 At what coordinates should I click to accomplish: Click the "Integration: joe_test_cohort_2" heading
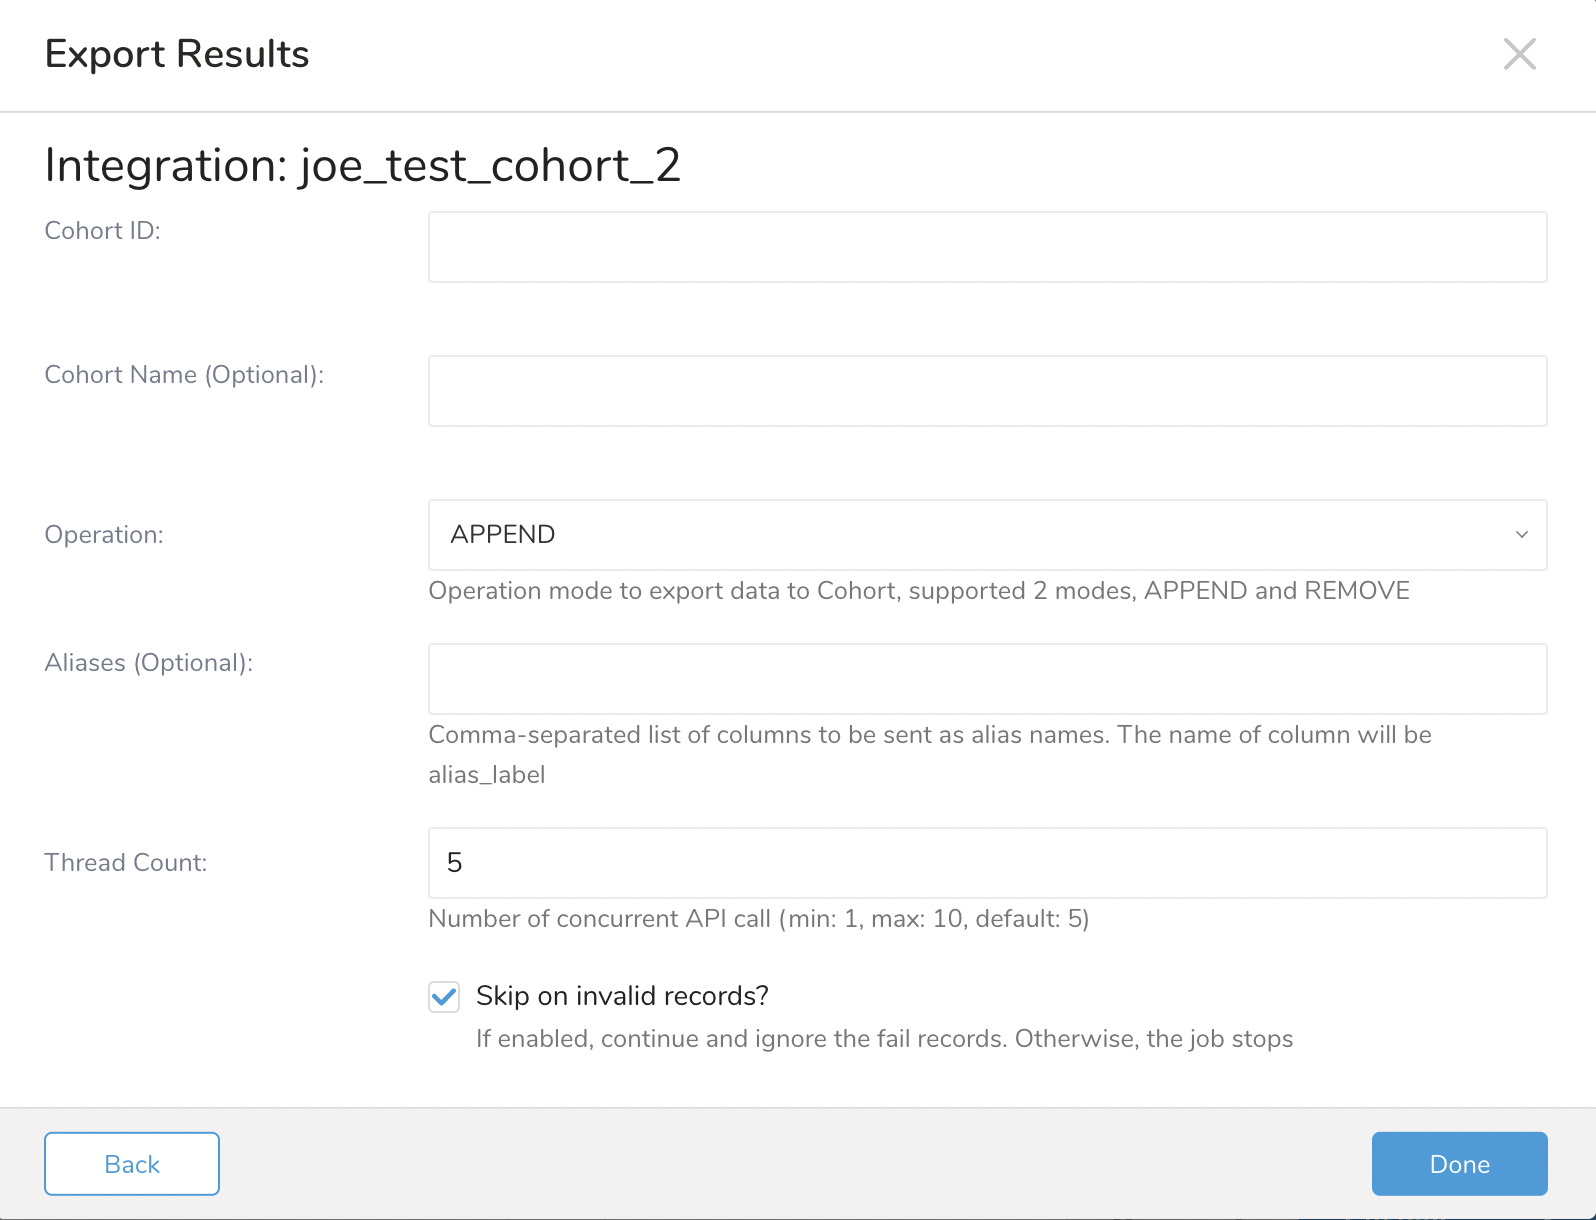tap(363, 165)
